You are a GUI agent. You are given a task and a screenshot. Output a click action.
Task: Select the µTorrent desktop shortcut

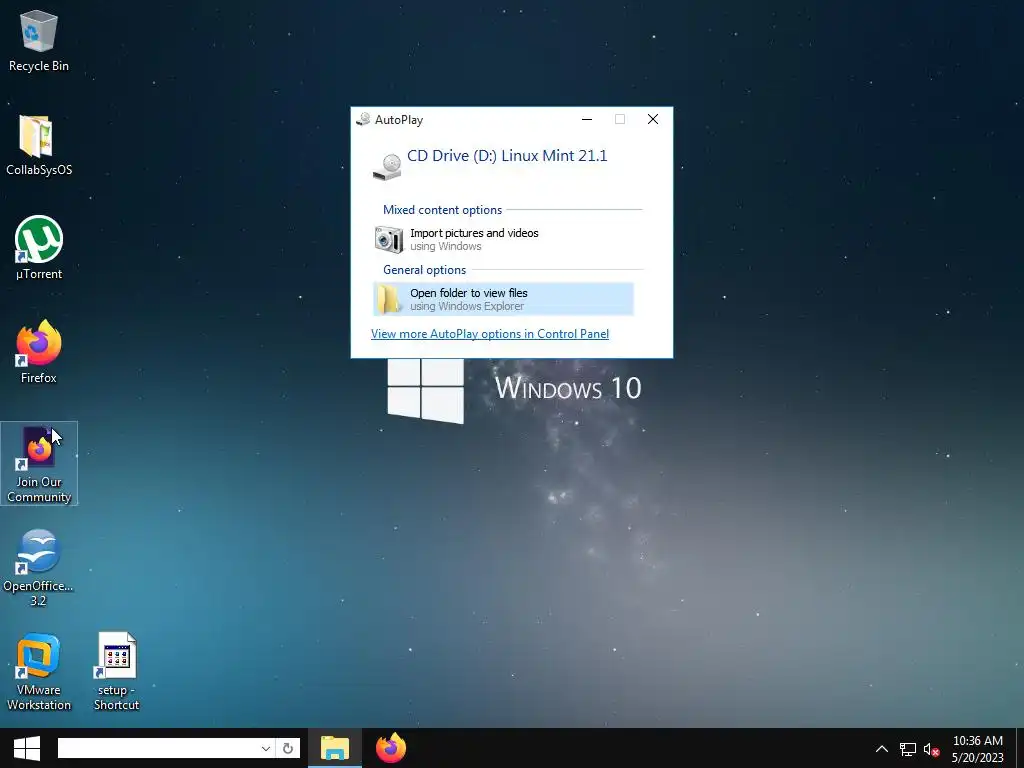click(x=39, y=248)
